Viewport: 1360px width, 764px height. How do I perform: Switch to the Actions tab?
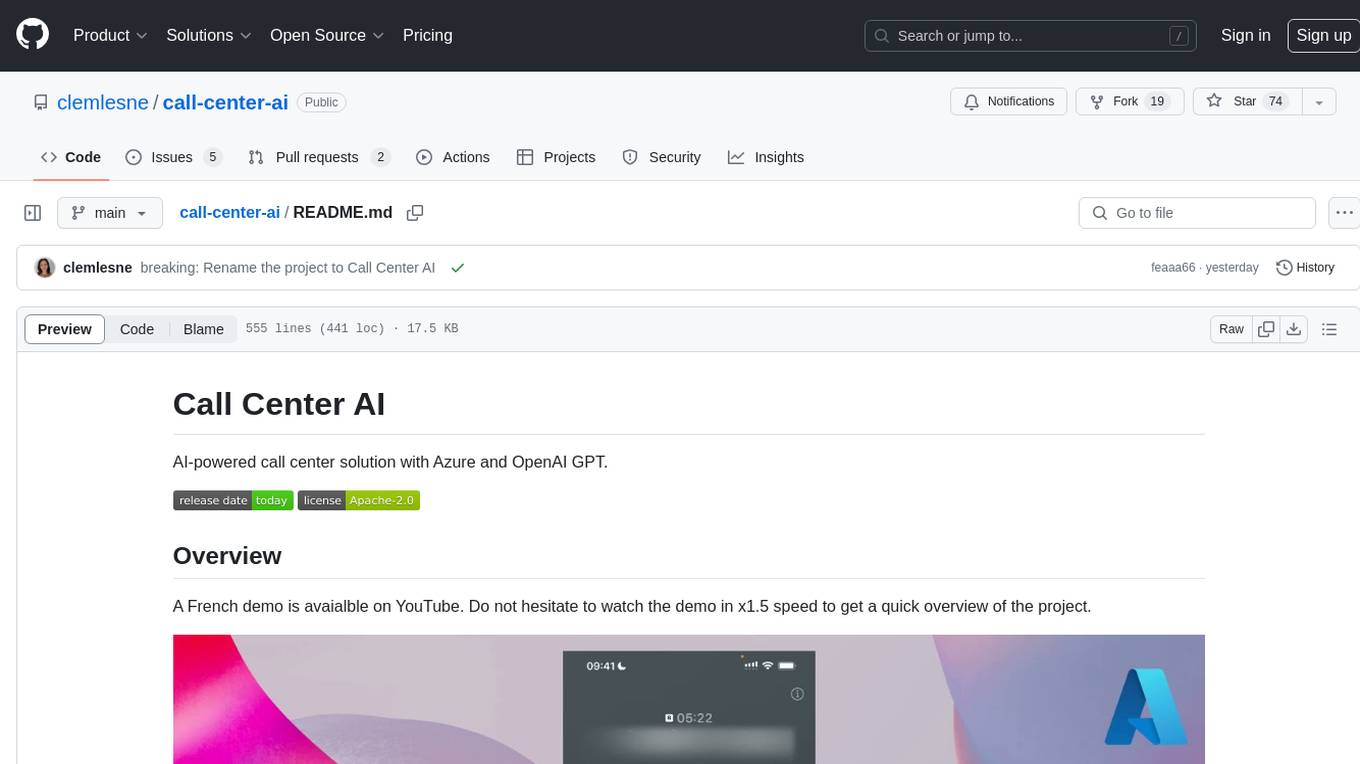[x=453, y=157]
